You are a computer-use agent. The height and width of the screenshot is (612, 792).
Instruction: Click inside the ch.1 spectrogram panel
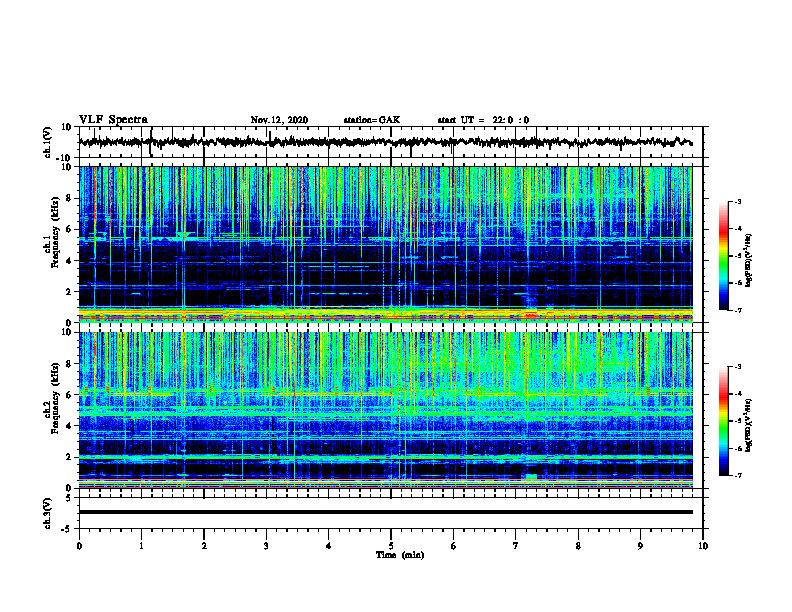(385, 244)
